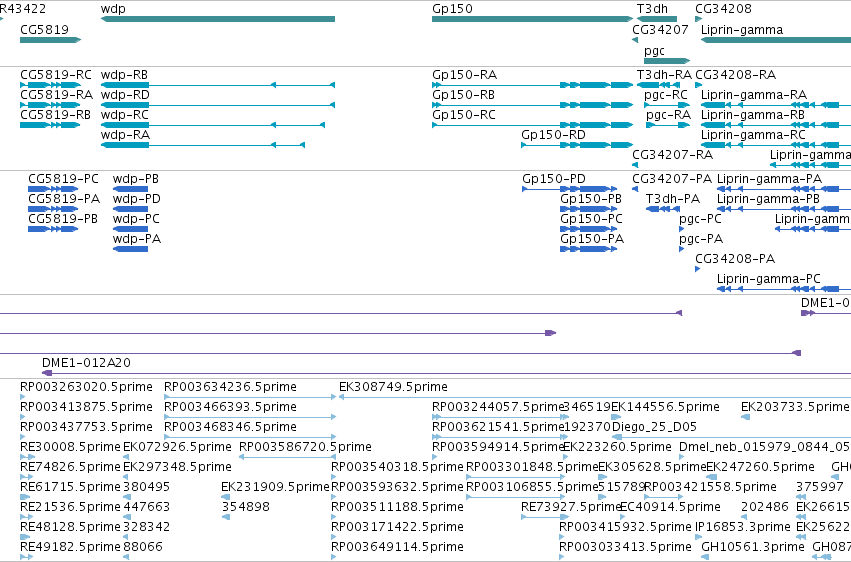
Task: Select the Gp150-RA transcript
Action: coord(464,74)
